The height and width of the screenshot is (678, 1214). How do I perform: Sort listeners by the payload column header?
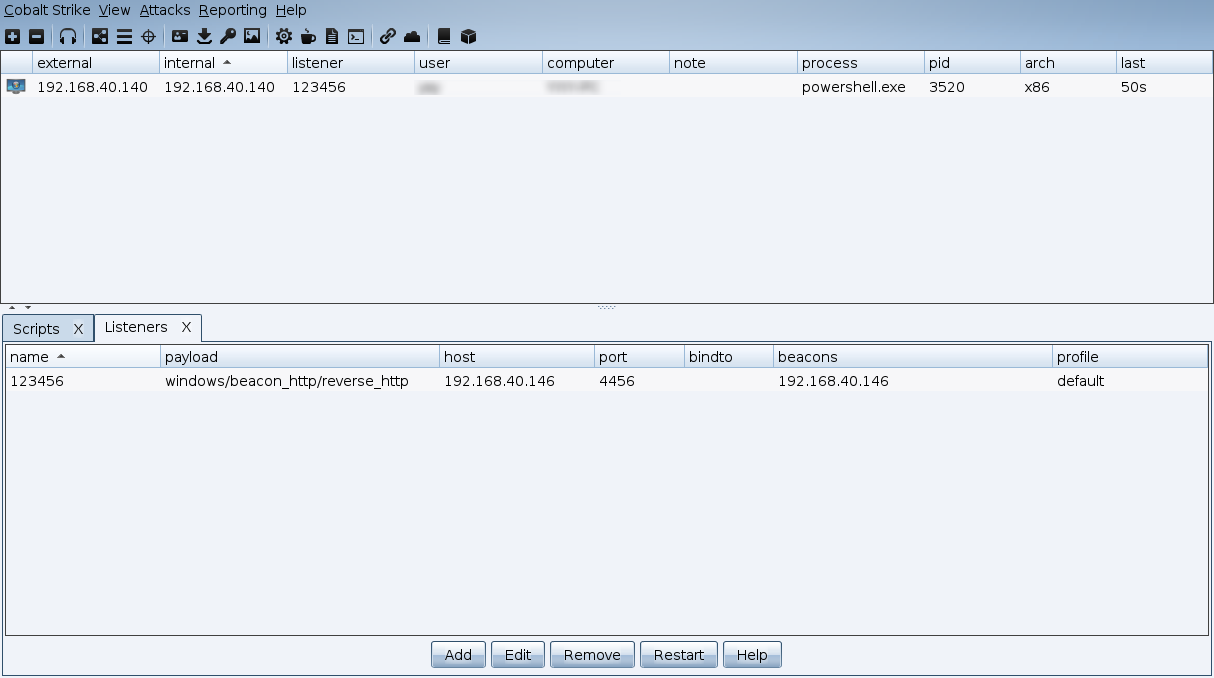[300, 357]
